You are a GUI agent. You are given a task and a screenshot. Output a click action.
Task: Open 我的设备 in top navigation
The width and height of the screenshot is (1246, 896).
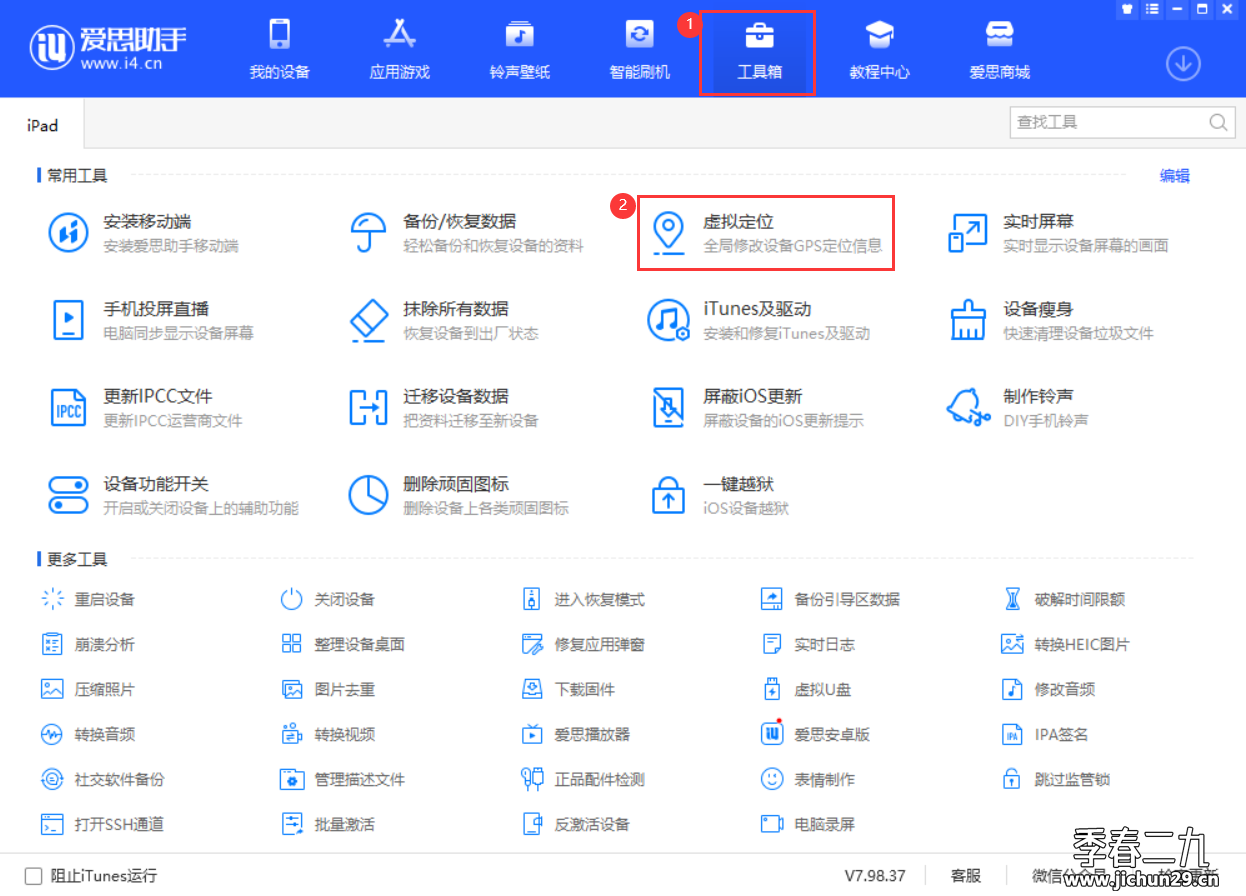click(x=280, y=49)
